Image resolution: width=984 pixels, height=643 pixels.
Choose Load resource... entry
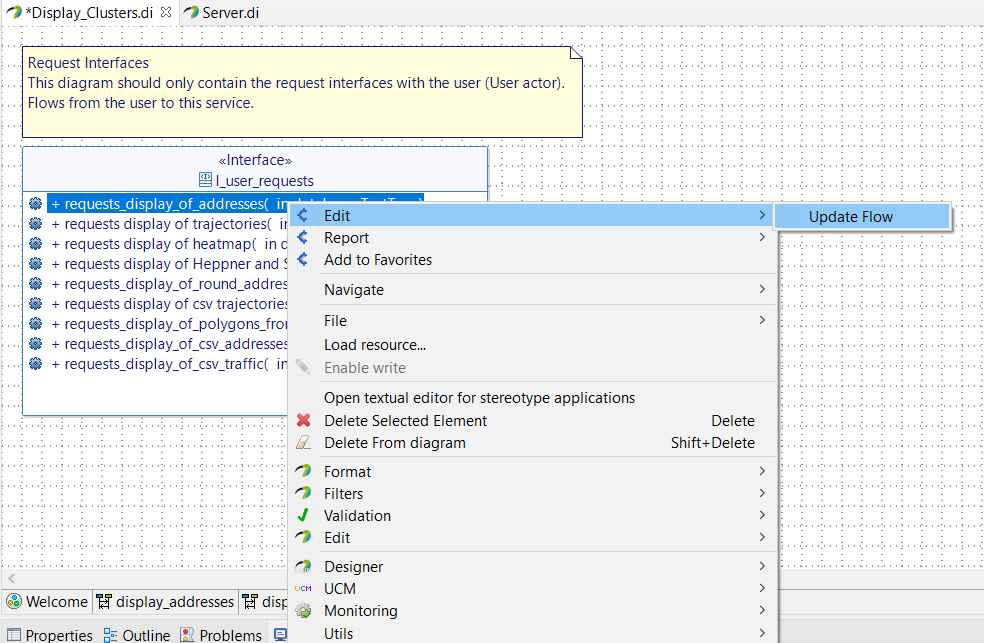(533, 345)
